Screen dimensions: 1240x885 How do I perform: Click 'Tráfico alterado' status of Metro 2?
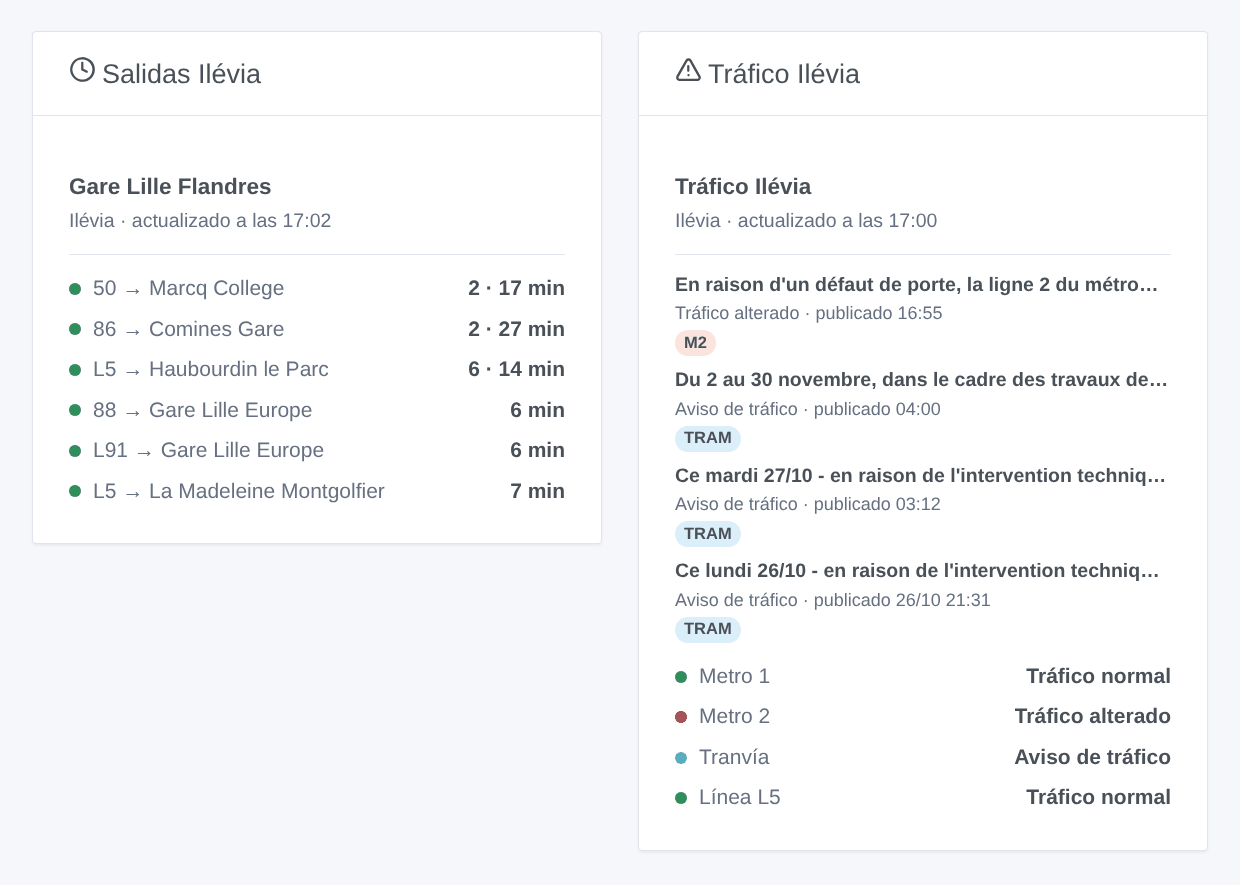(x=1093, y=717)
